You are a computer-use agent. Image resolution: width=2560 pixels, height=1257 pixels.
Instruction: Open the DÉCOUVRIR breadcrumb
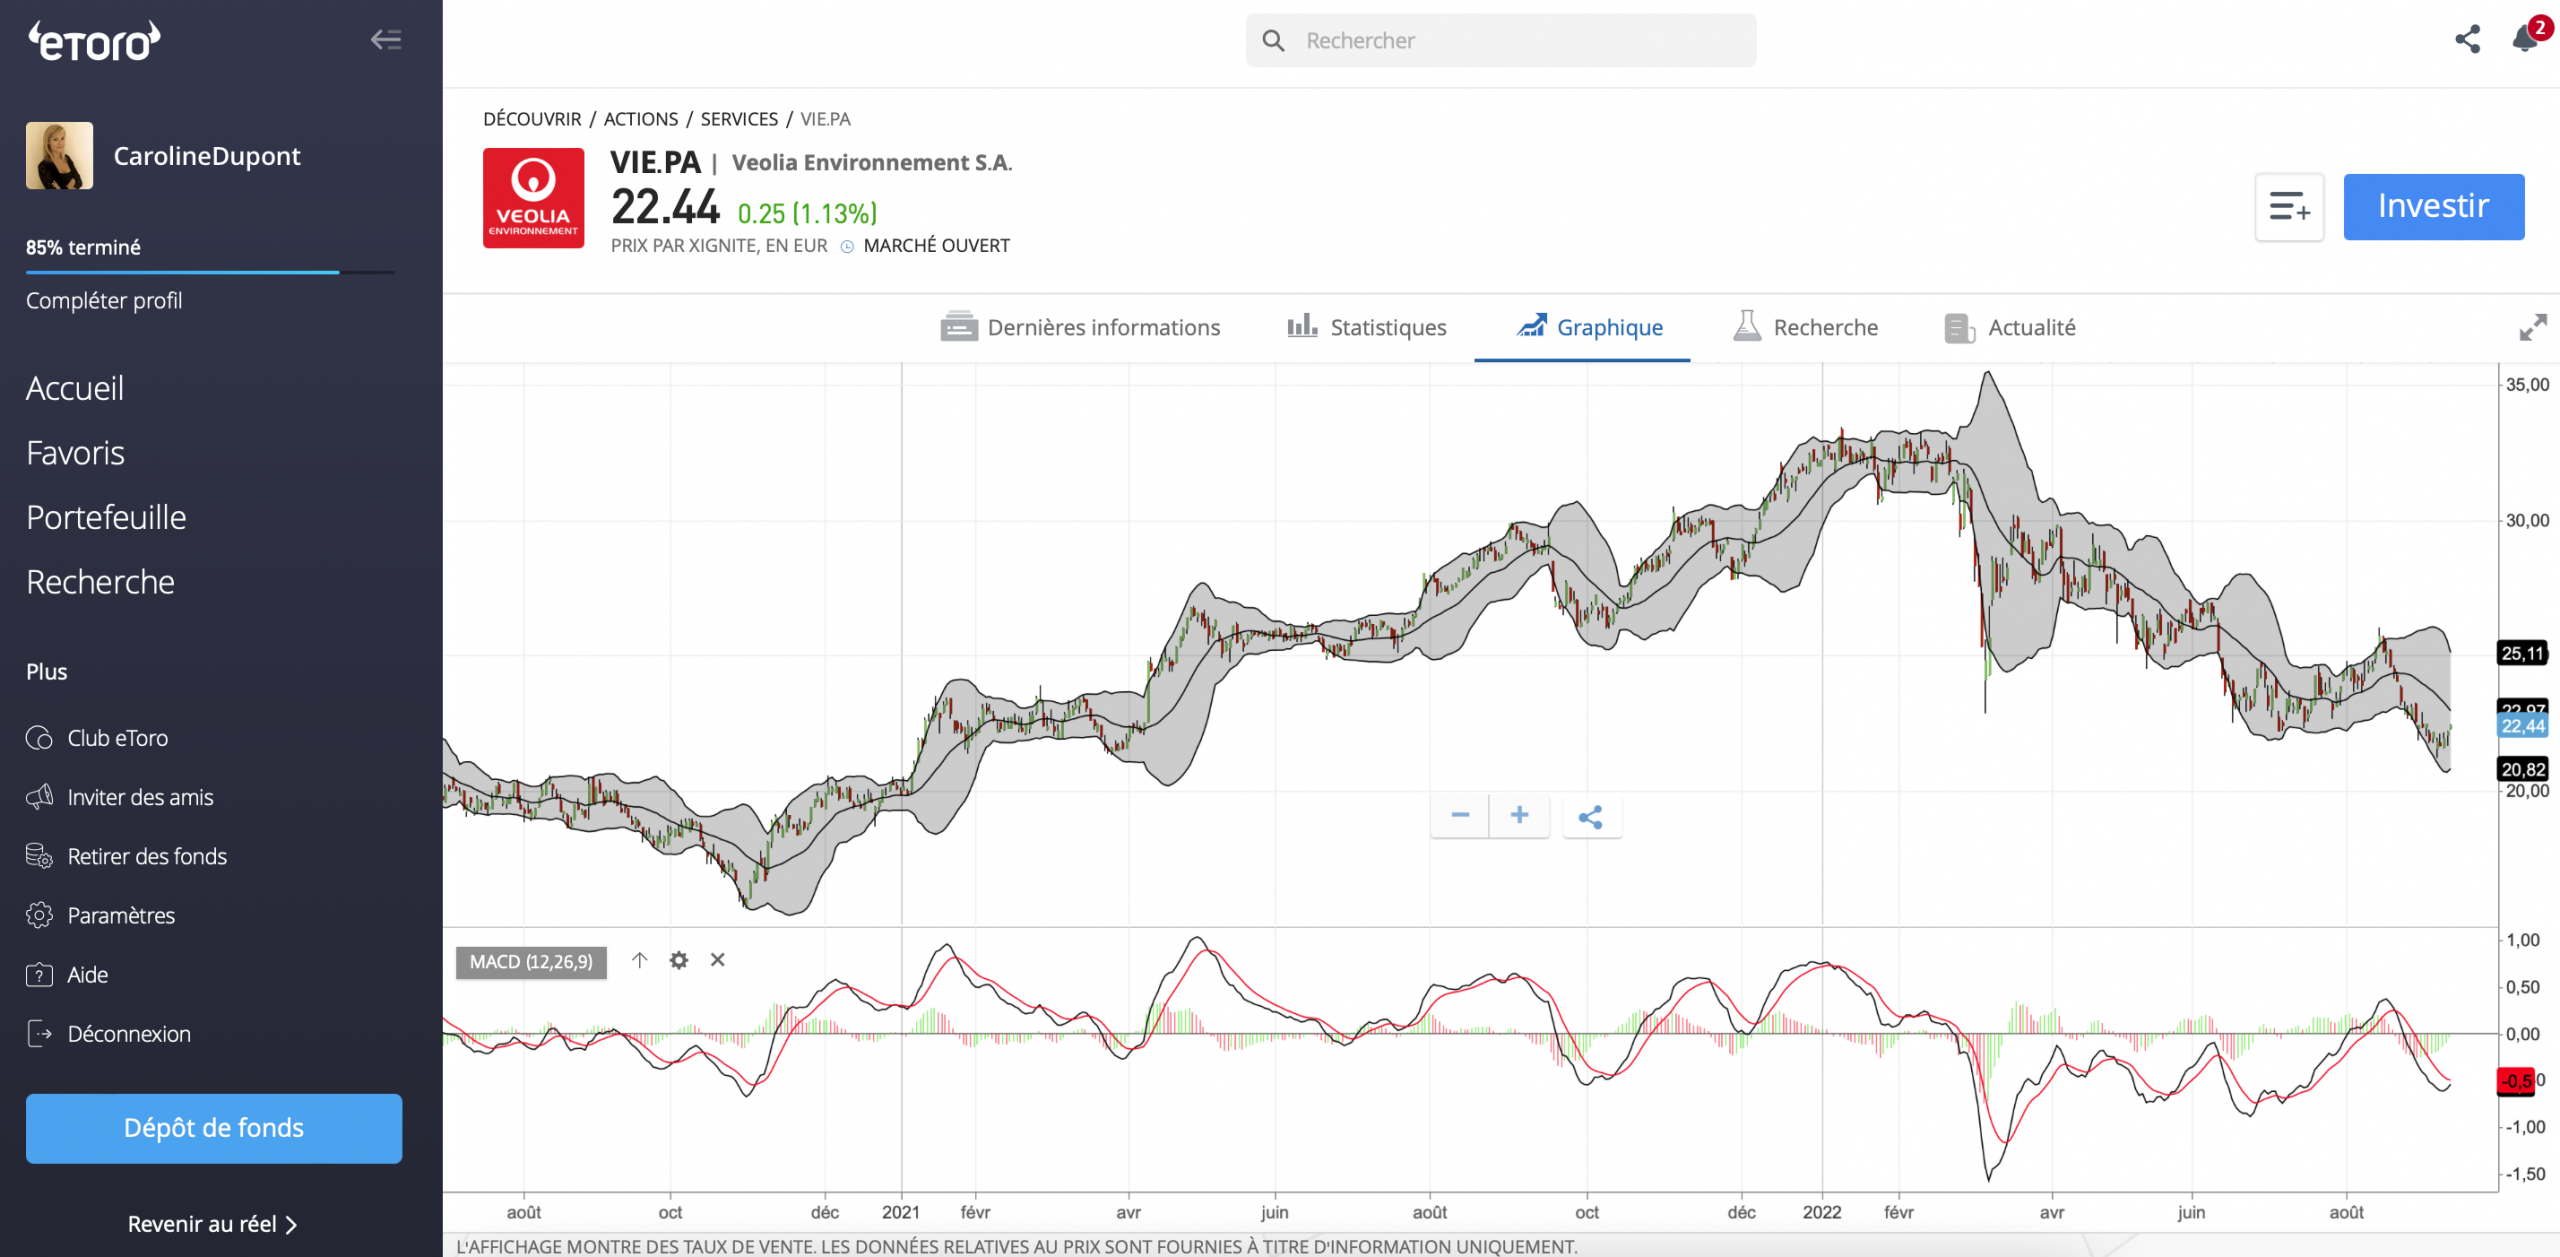tap(532, 119)
